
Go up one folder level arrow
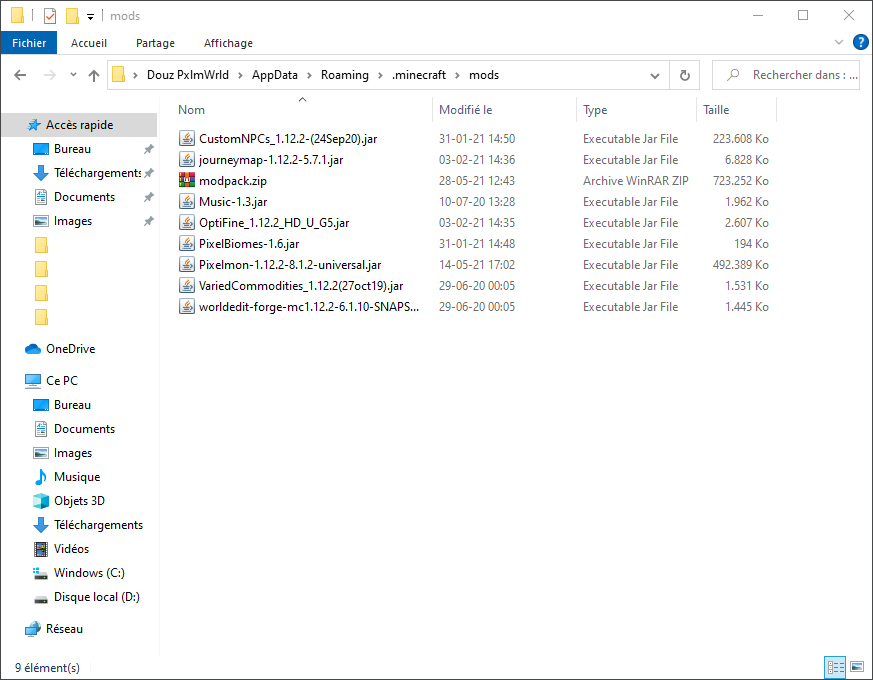click(94, 75)
